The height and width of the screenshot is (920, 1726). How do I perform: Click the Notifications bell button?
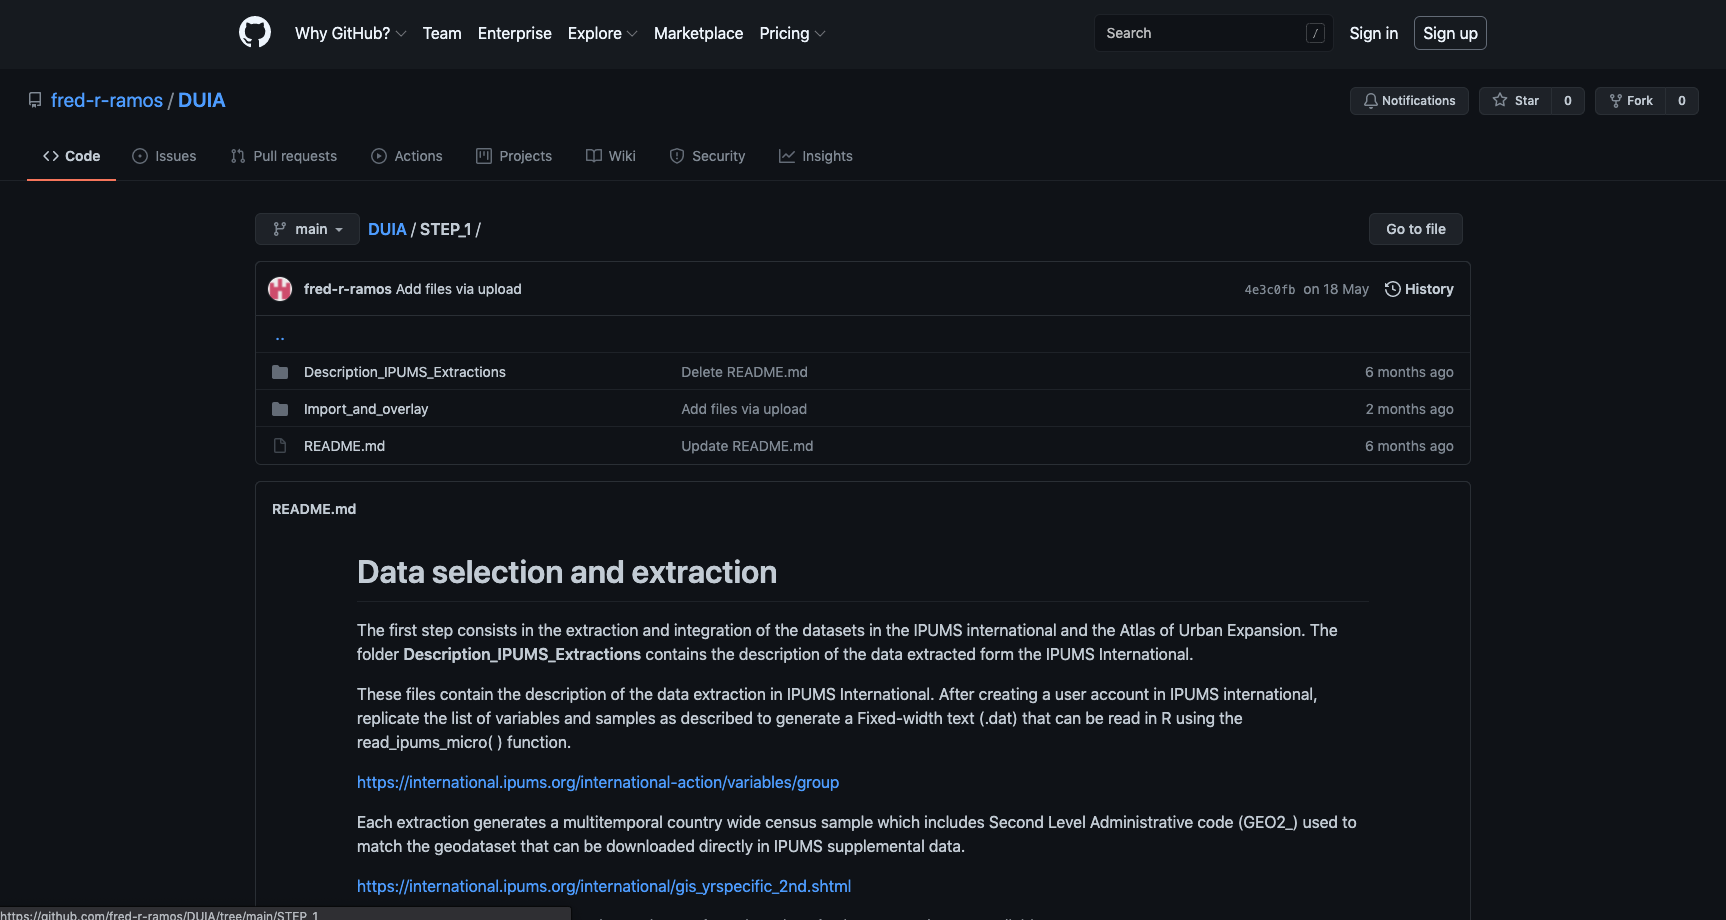(1408, 101)
